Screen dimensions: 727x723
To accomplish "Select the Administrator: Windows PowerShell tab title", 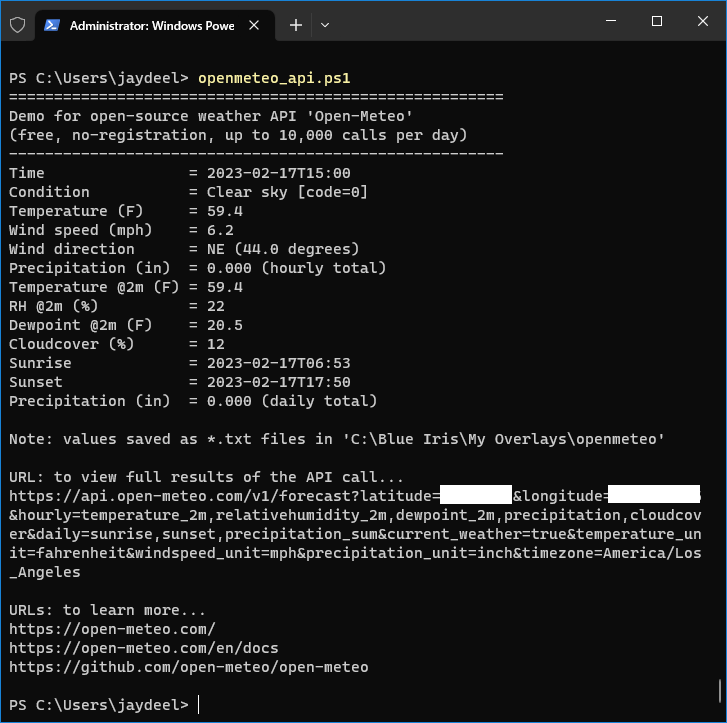I will click(151, 25).
